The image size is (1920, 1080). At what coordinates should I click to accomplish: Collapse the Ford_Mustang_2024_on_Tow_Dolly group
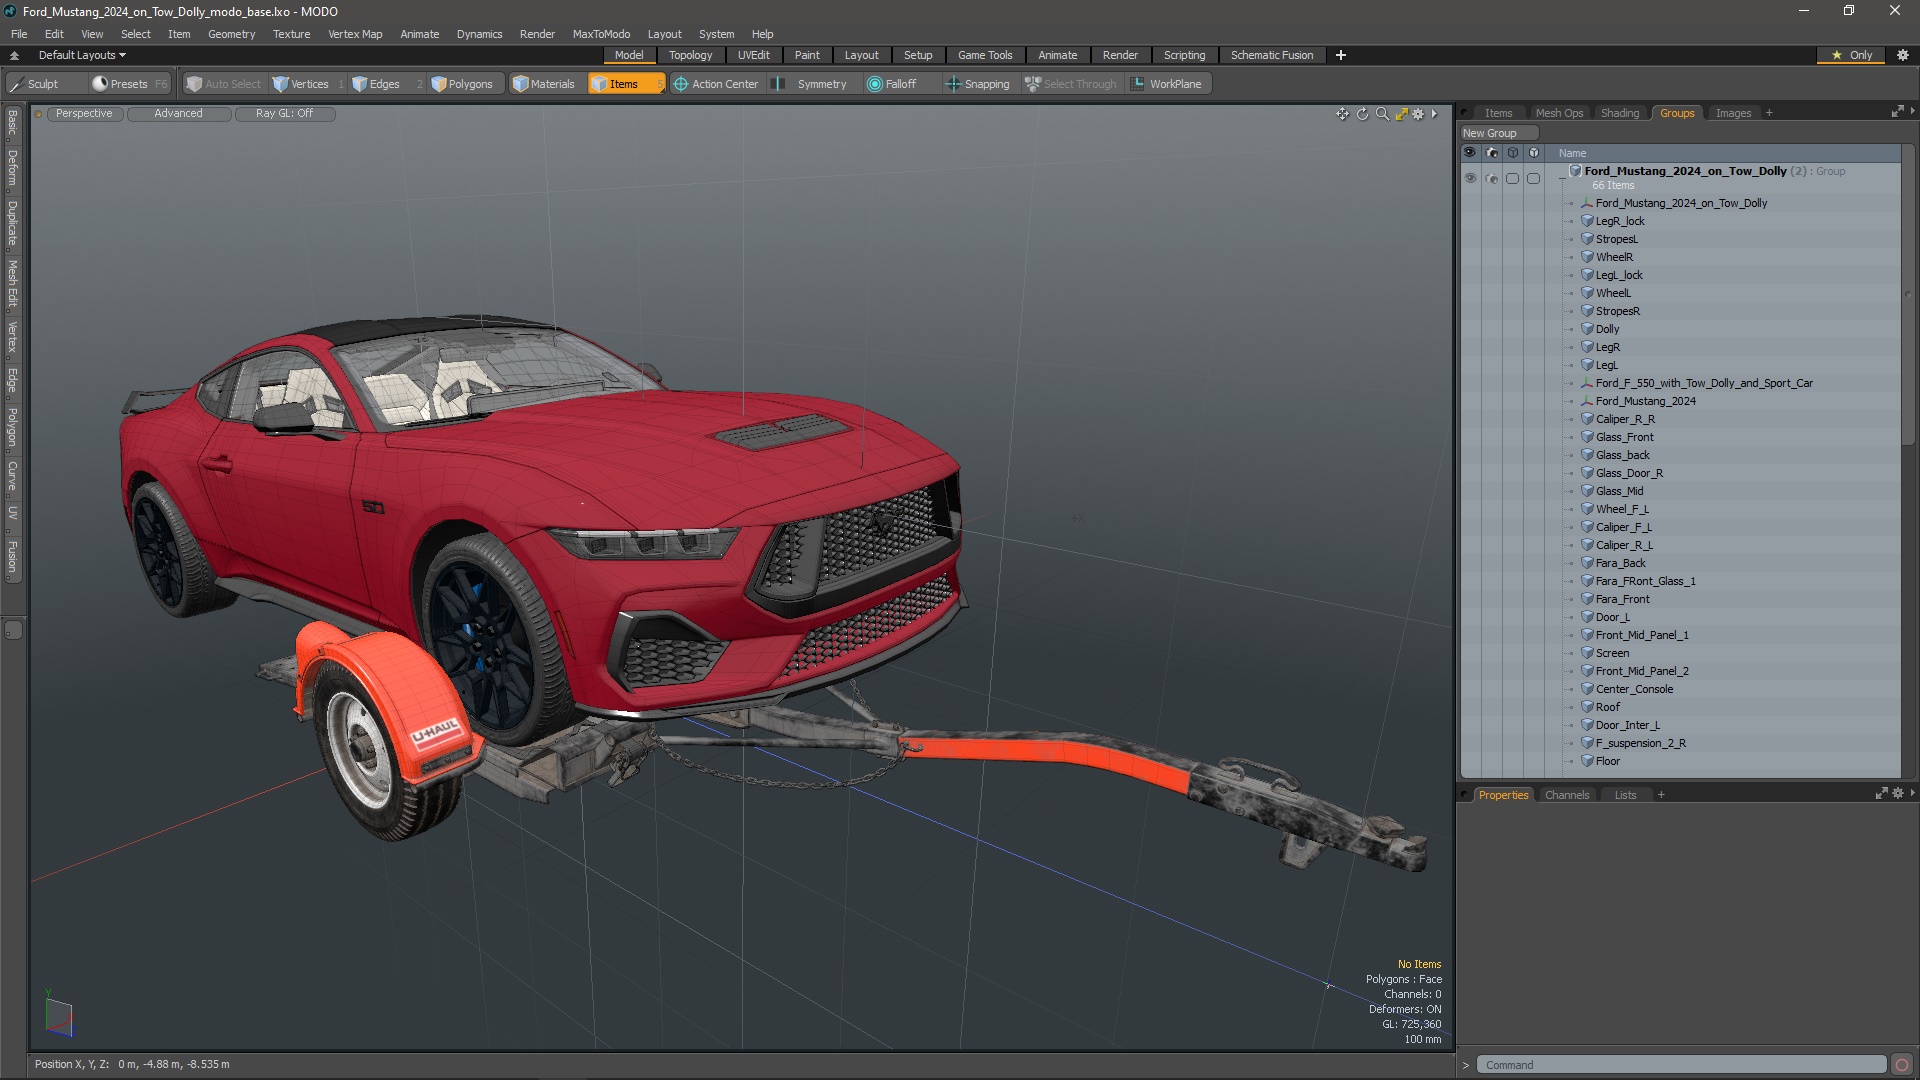pos(1563,178)
